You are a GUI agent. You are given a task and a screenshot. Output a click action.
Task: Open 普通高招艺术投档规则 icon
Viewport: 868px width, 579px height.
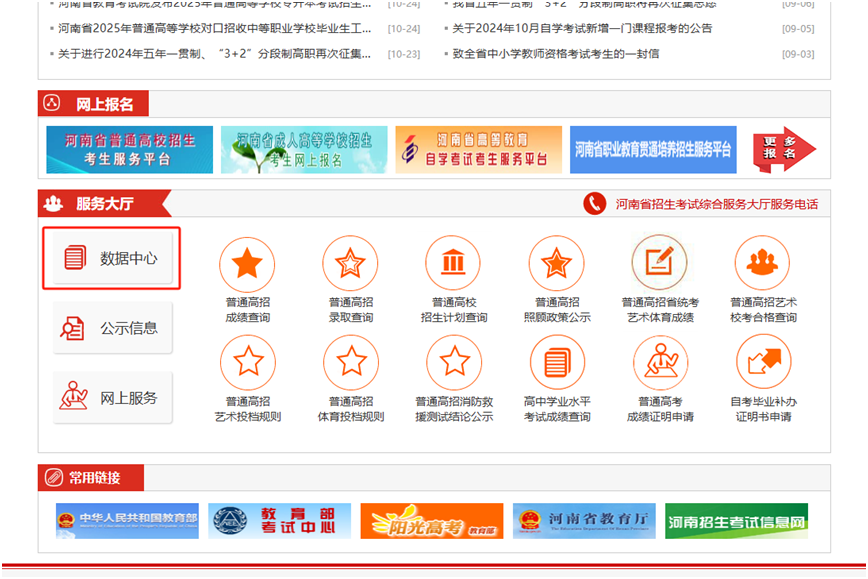247,361
